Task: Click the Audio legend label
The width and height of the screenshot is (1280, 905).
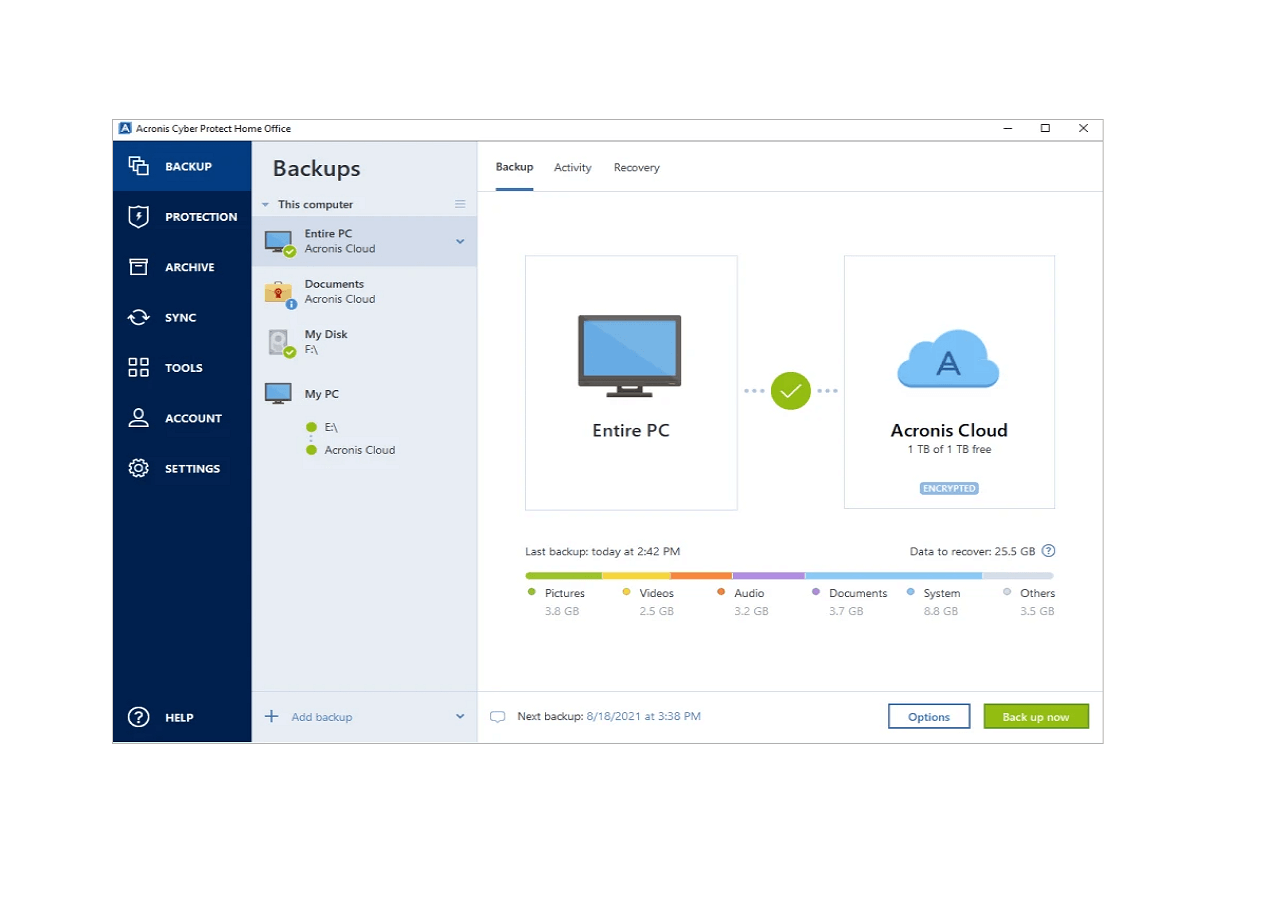Action: 749,593
